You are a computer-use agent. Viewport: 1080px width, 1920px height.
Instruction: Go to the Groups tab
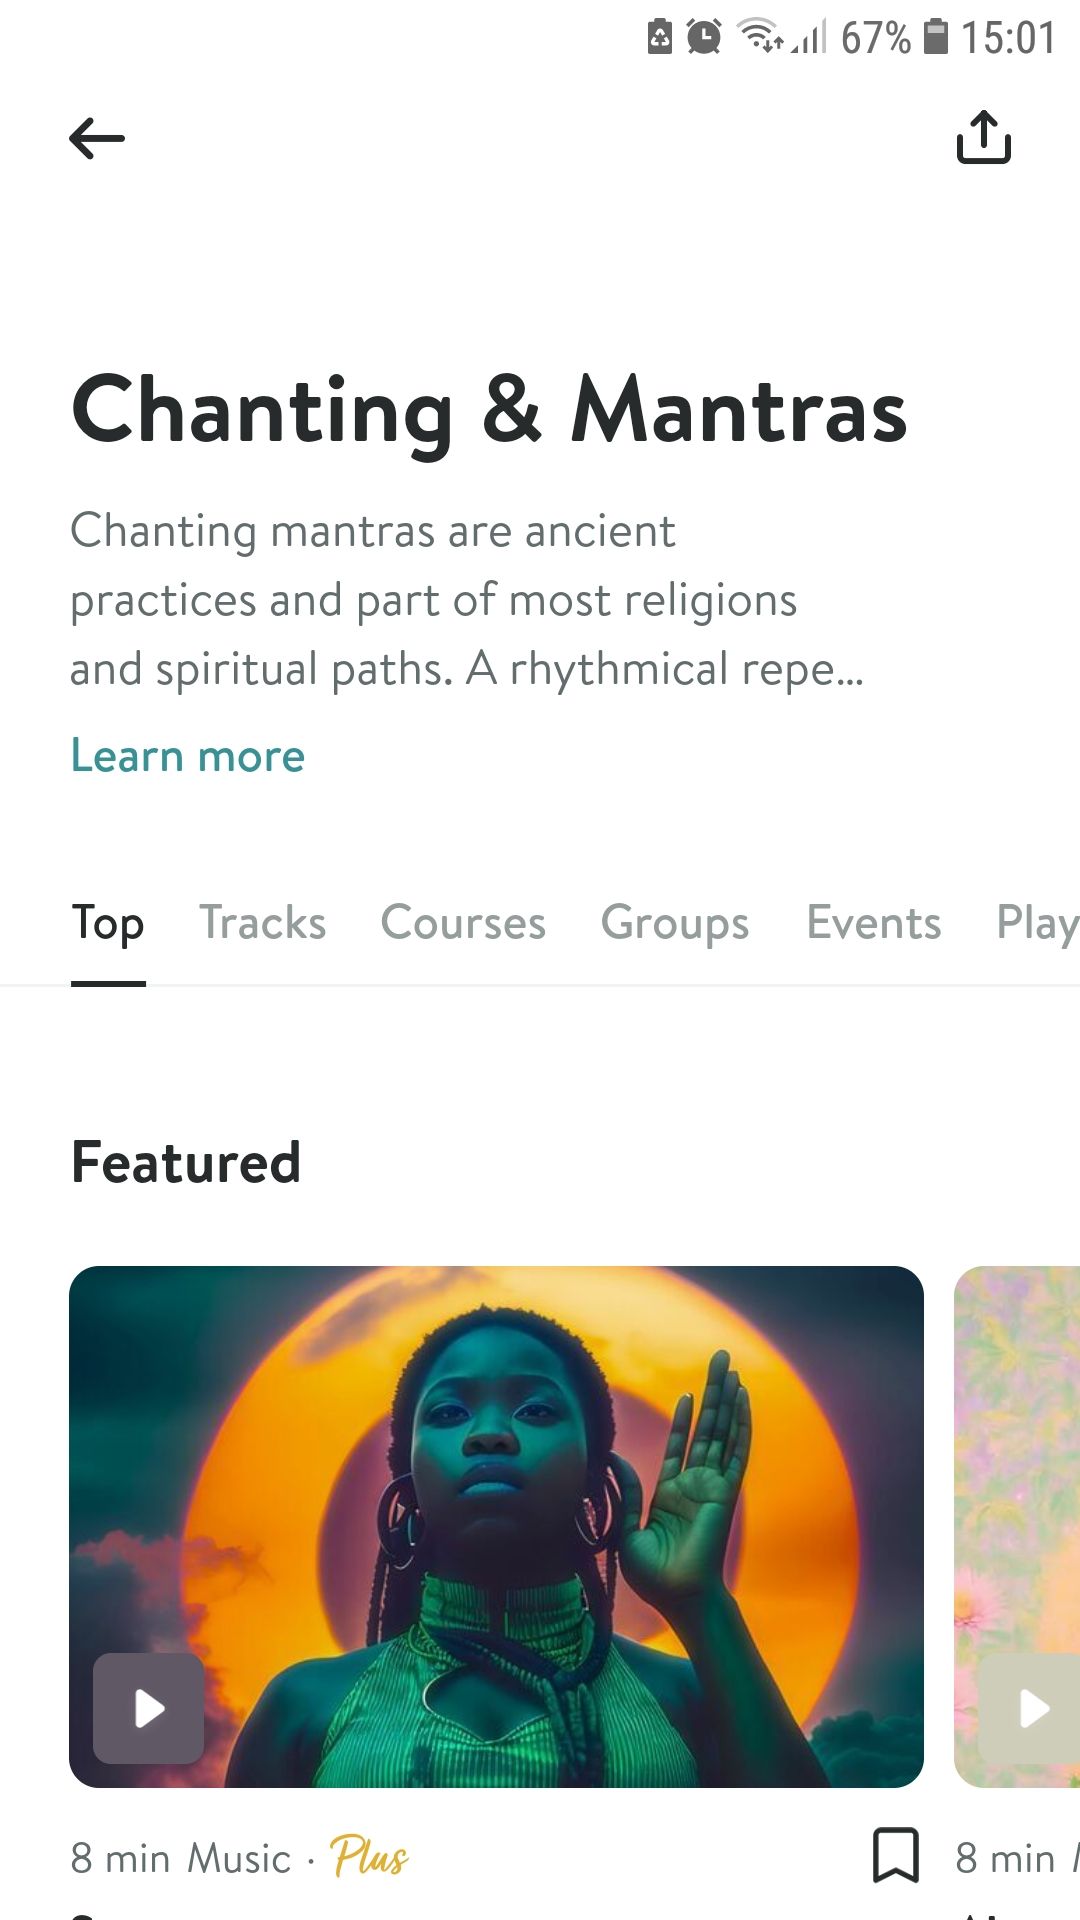pyautogui.click(x=675, y=923)
